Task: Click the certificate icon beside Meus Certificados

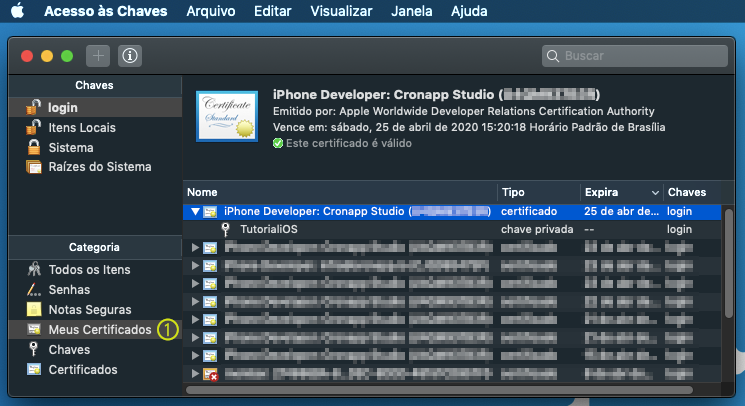Action: (34, 329)
